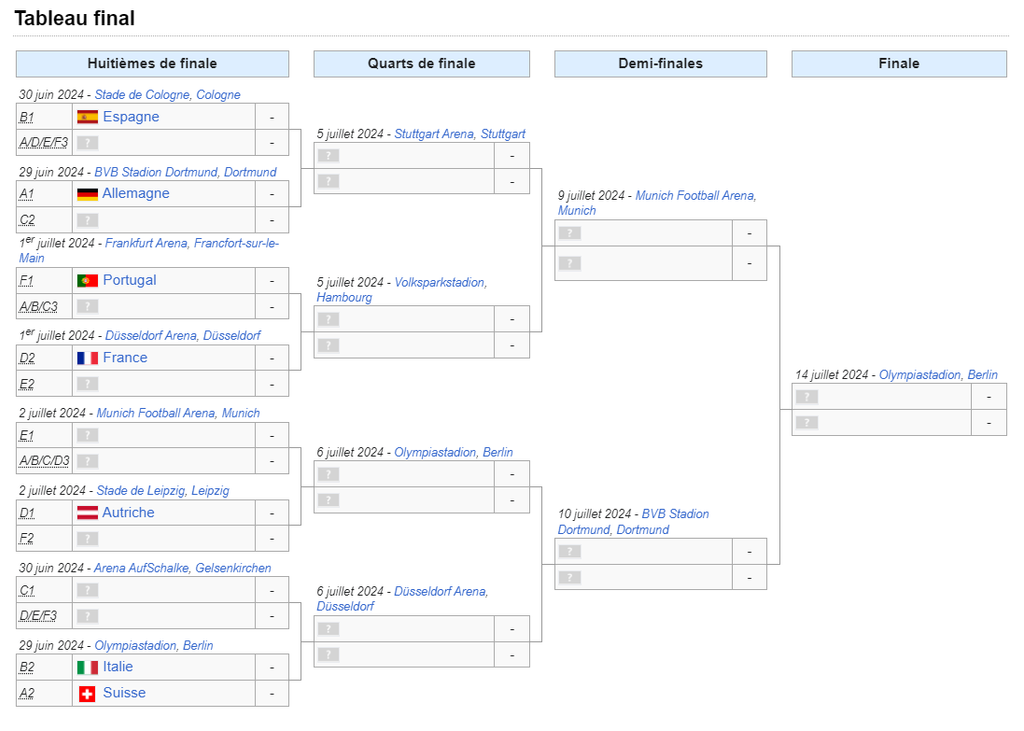Open the Stade de Leipzig, Leipzig link
Viewport: 1024px width, 731px height.
coord(163,491)
